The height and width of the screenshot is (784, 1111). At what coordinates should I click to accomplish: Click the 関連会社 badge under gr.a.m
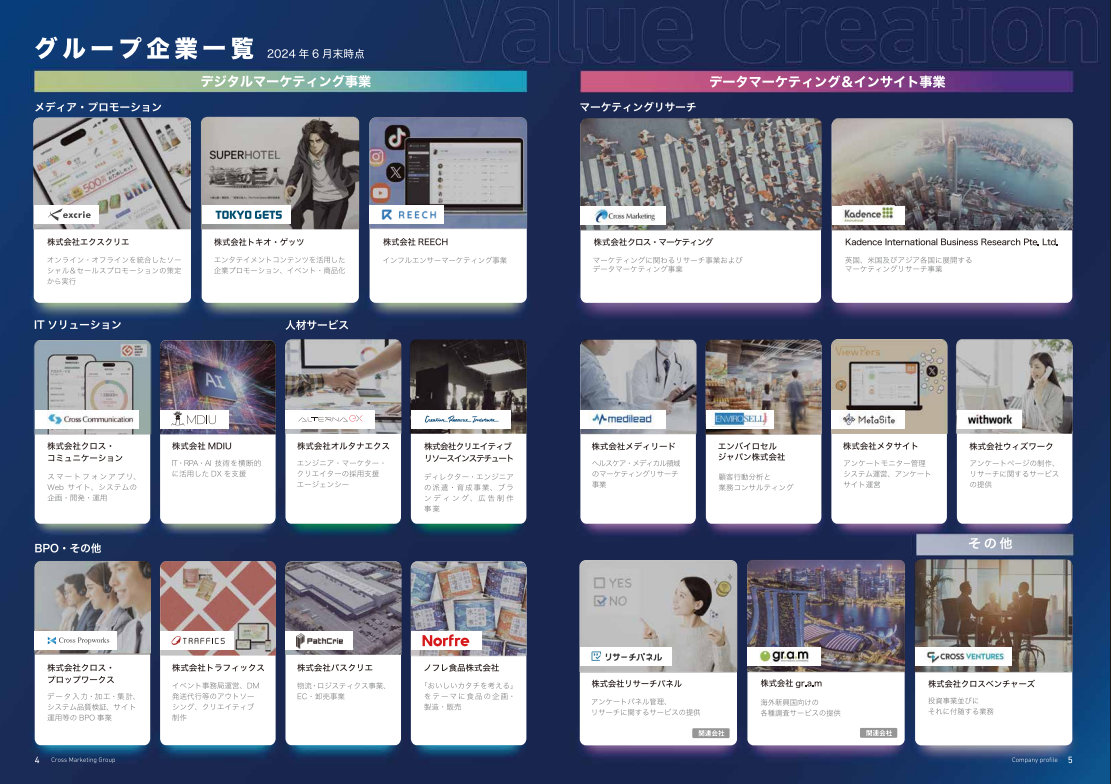[x=878, y=733]
